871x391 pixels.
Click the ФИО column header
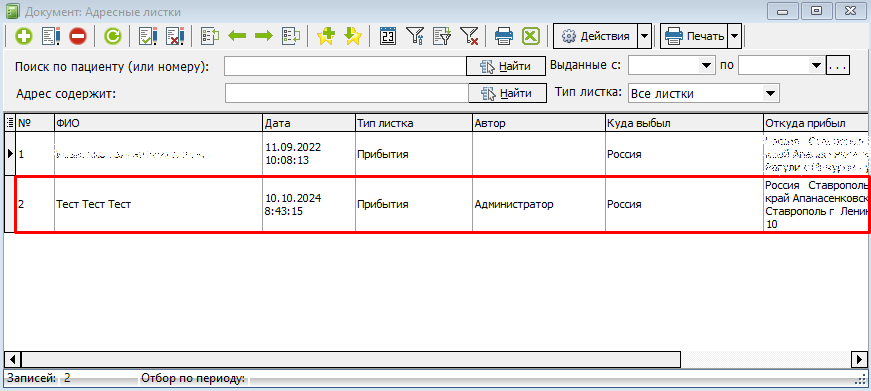pyautogui.click(x=158, y=123)
